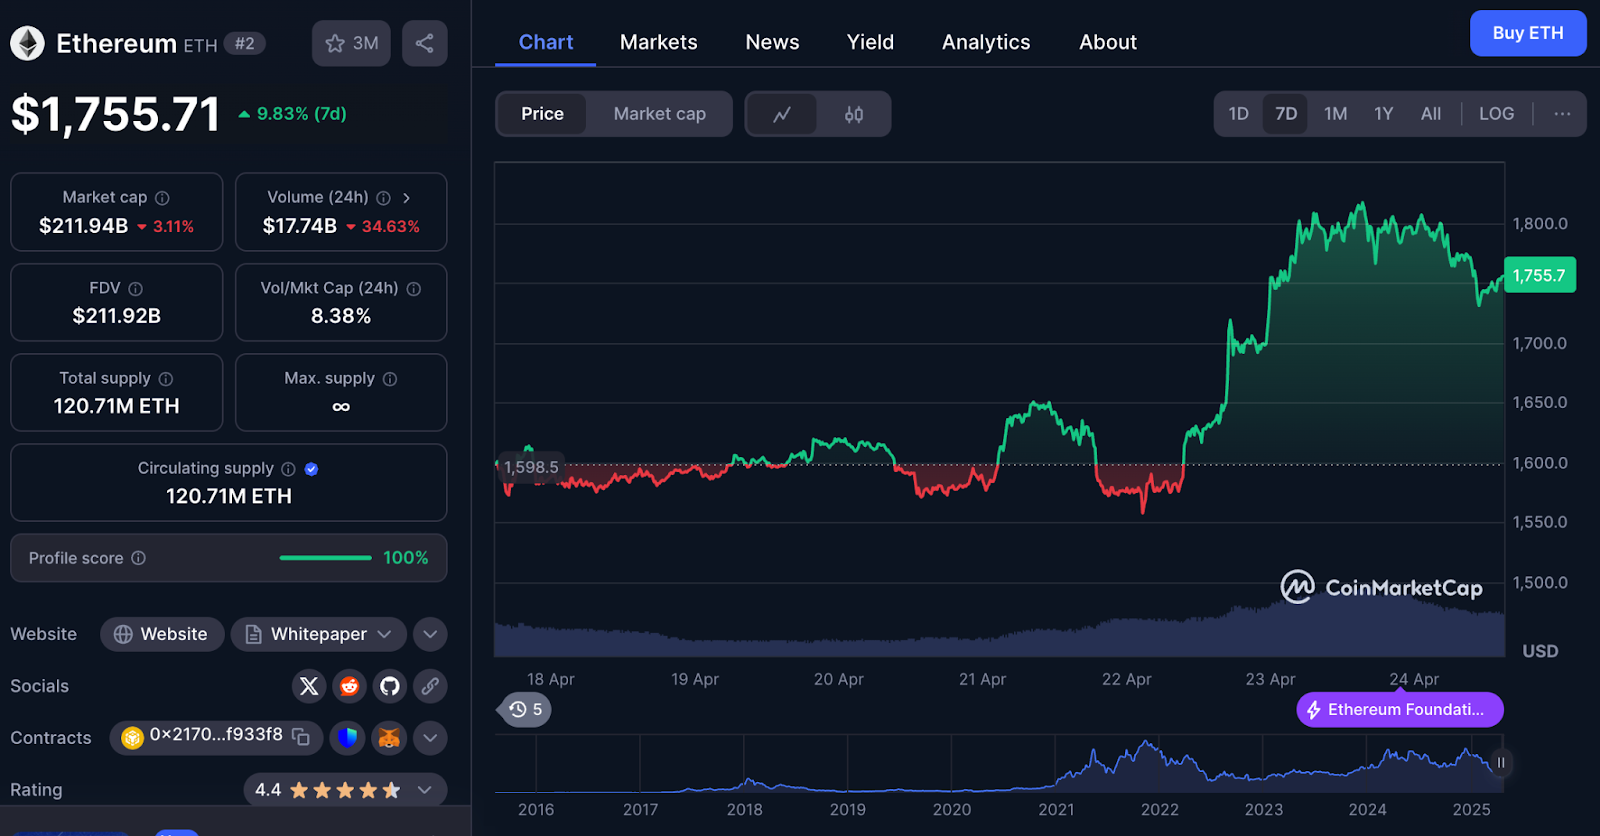The height and width of the screenshot is (836, 1600).
Task: Click Max. supply info icon
Action: pyautogui.click(x=390, y=379)
